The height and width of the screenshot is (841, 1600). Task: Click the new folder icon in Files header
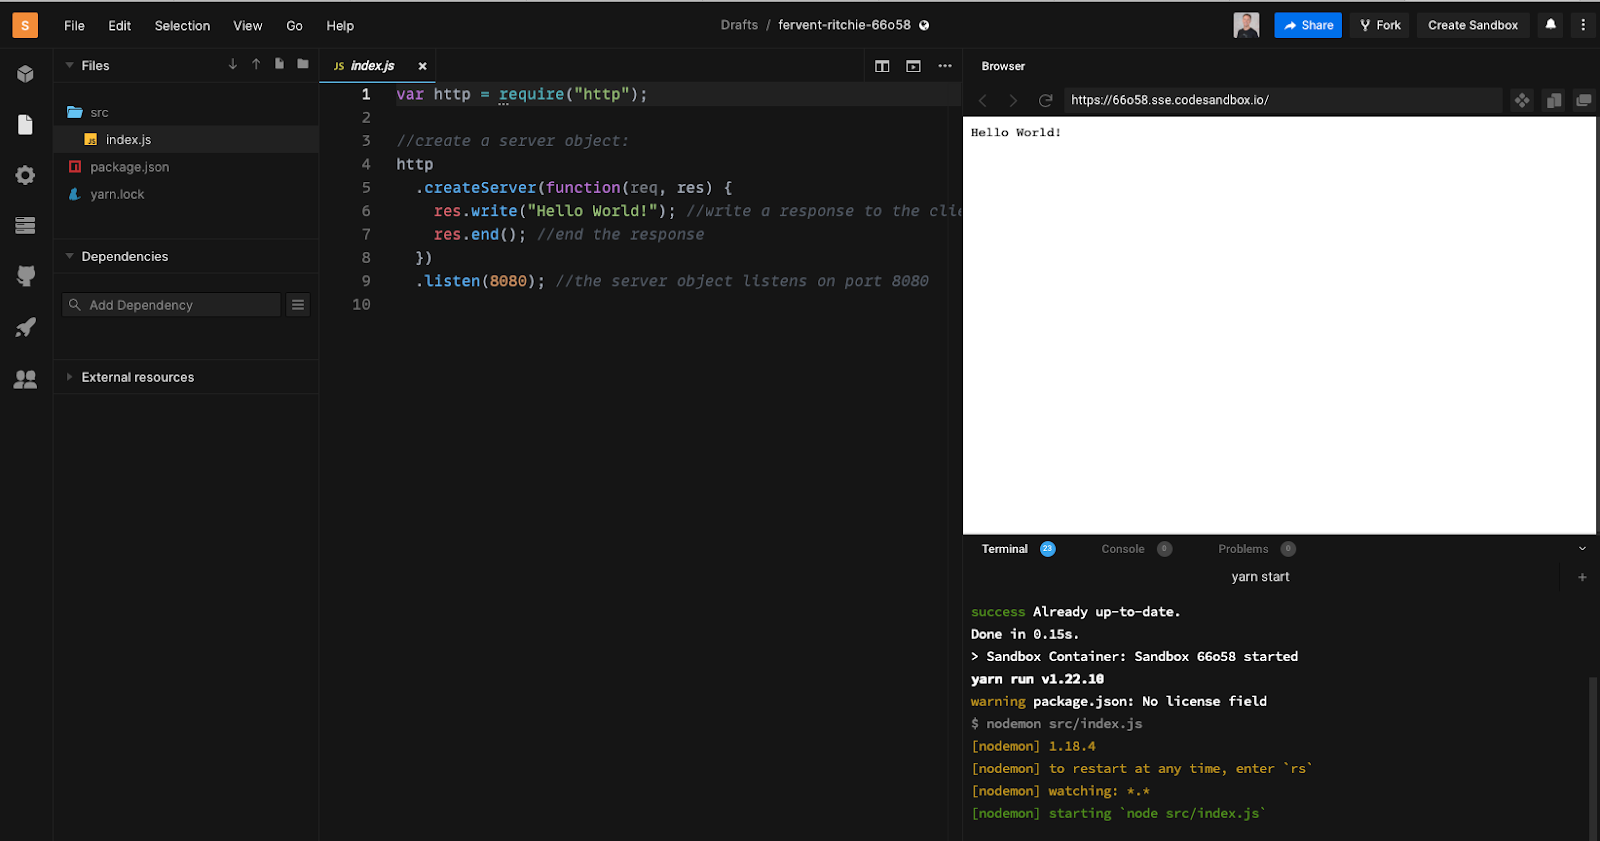tap(303, 64)
